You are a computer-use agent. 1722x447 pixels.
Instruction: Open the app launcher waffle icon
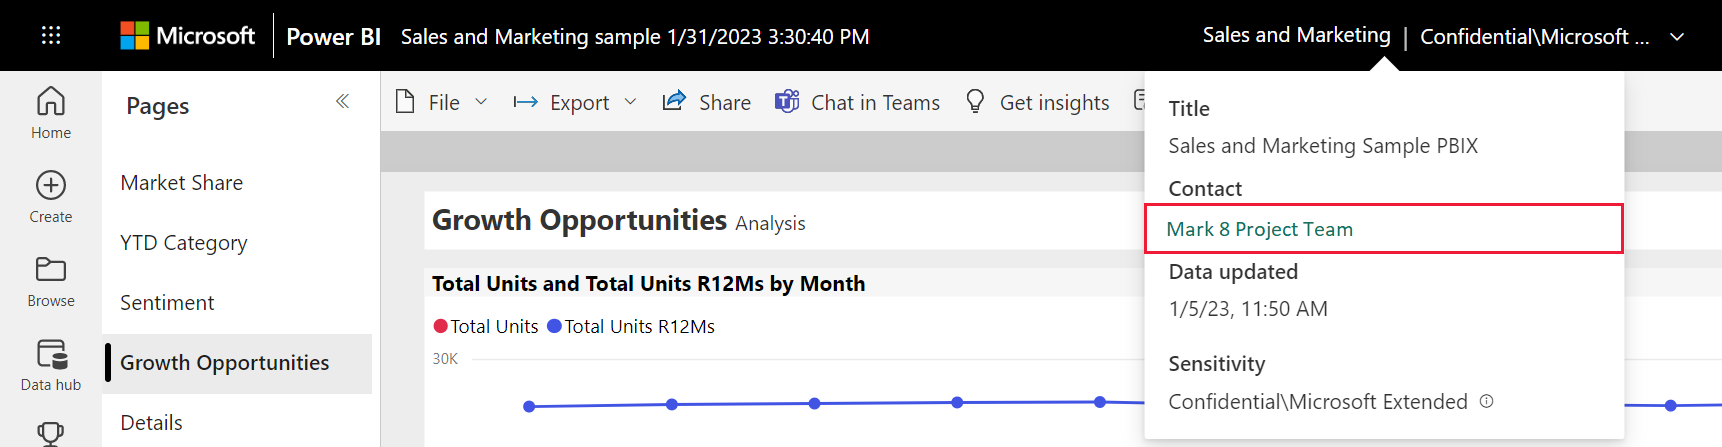[51, 36]
